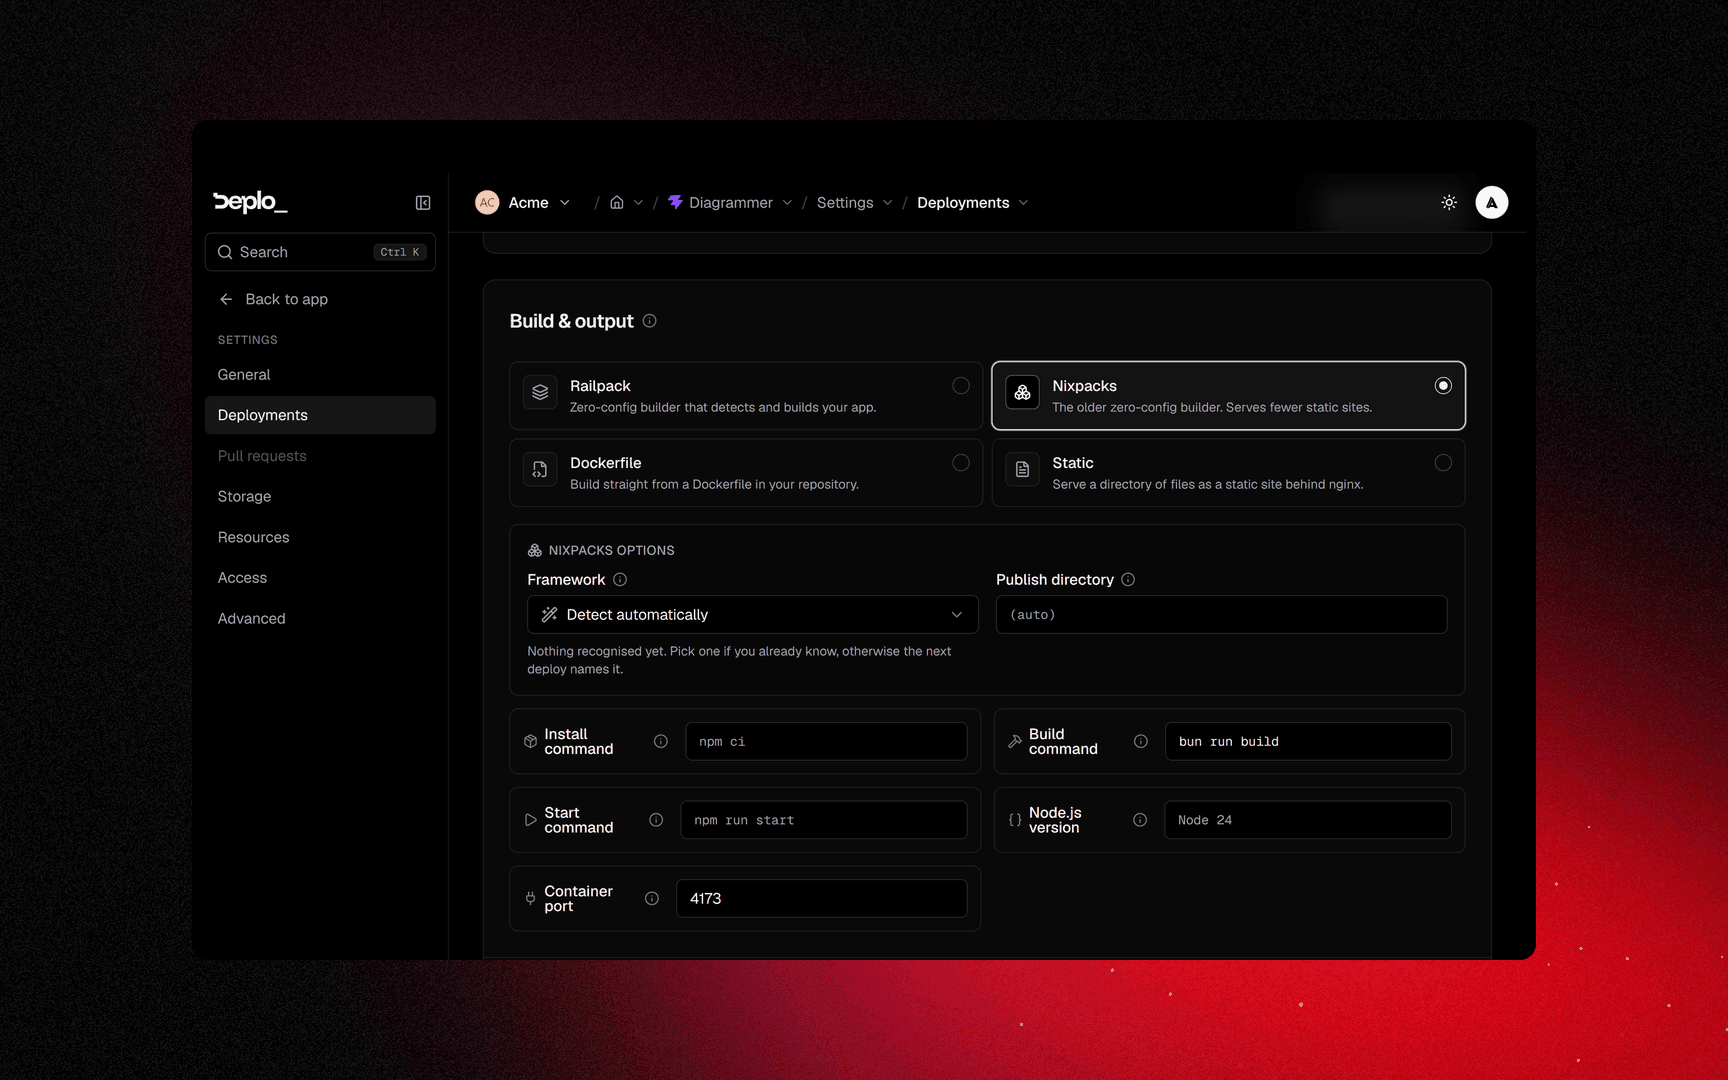Expand the Acme workspace switcher
This screenshot has height=1080, width=1728.
565,203
